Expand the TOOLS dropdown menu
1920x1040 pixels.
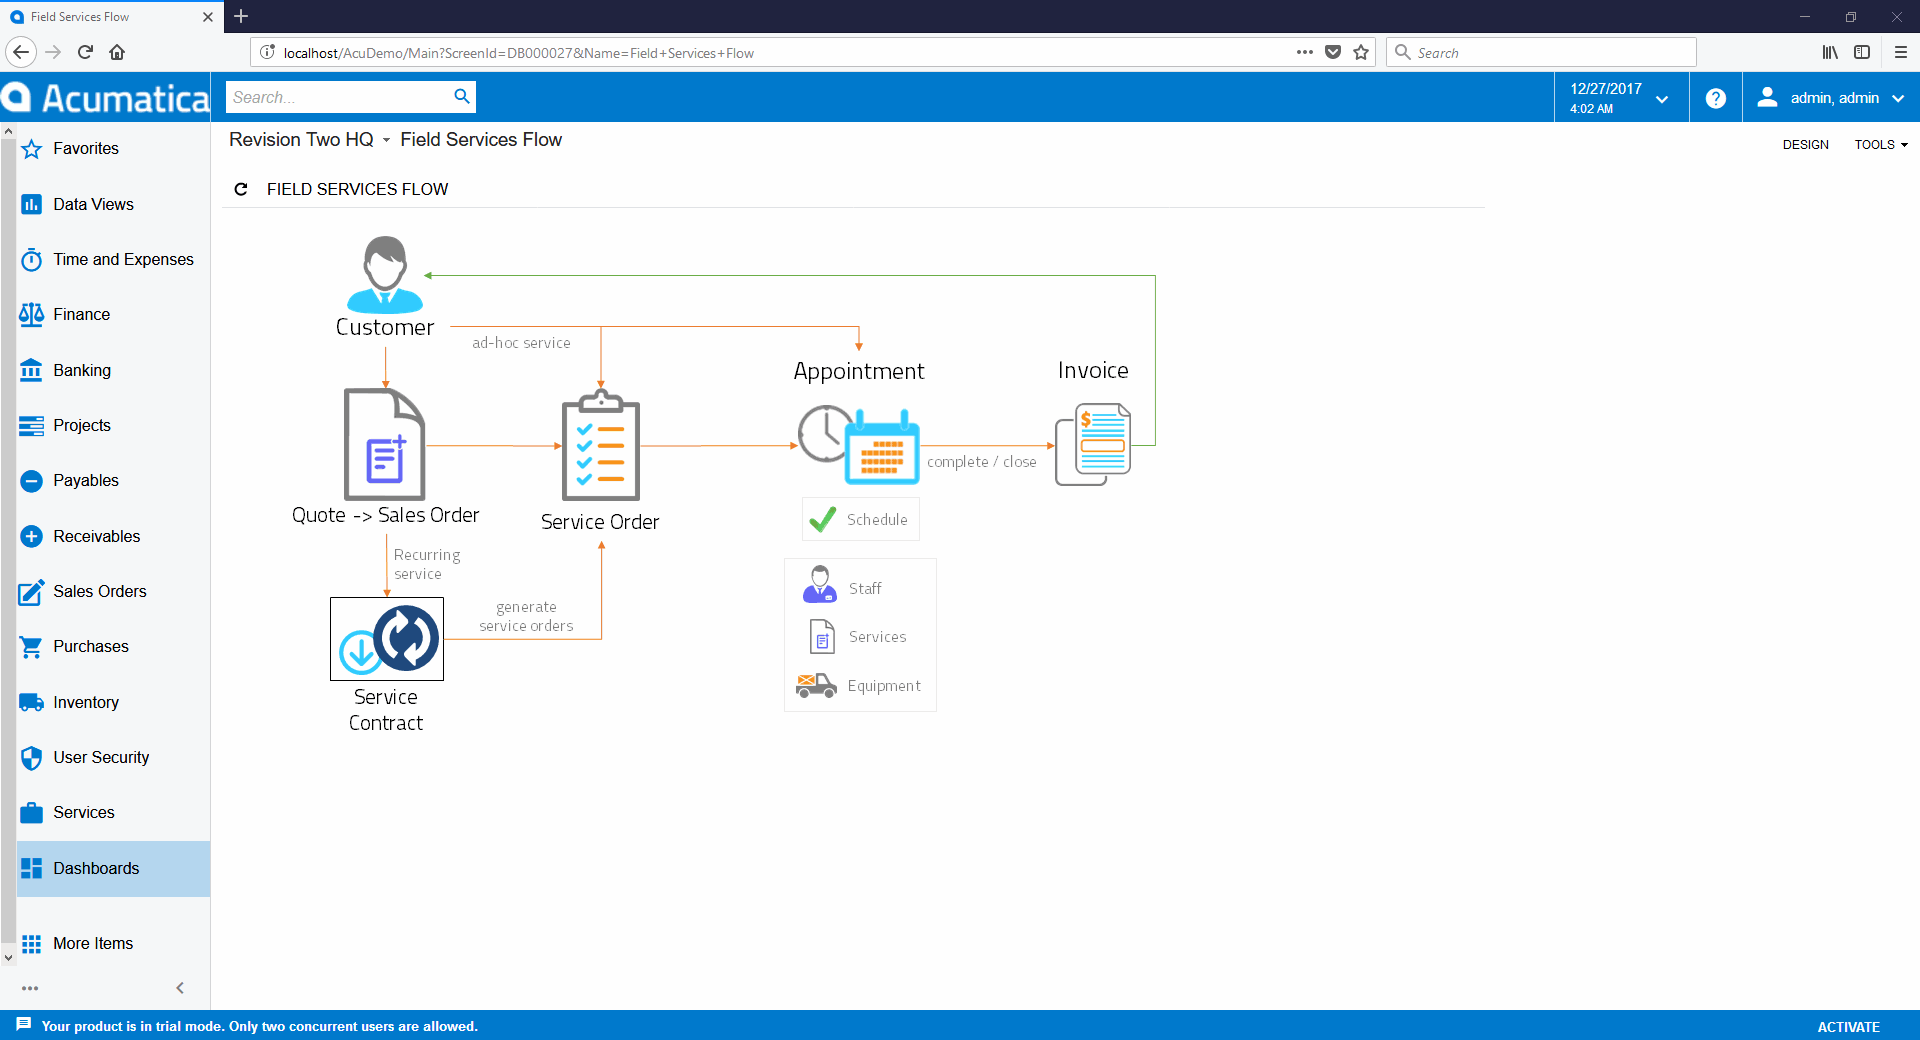pos(1880,145)
